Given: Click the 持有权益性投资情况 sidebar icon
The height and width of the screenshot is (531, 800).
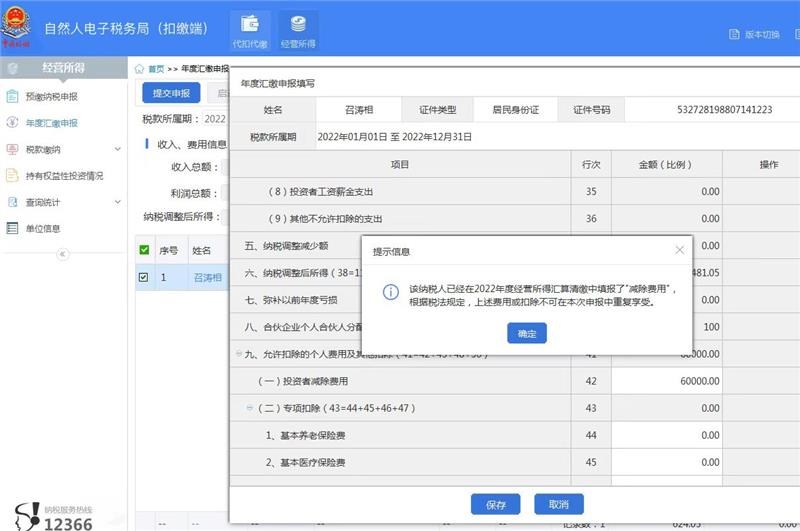Looking at the screenshot, I should click(12, 176).
